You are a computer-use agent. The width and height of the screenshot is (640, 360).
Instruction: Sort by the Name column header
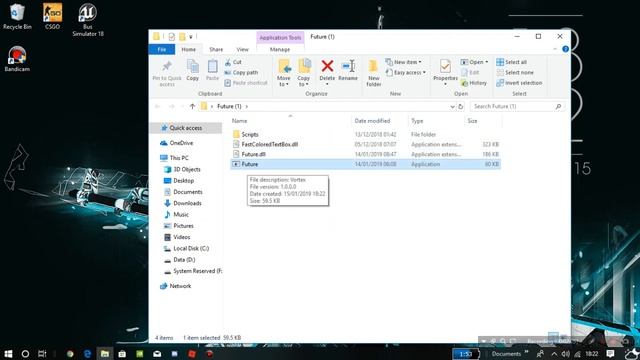291,121
